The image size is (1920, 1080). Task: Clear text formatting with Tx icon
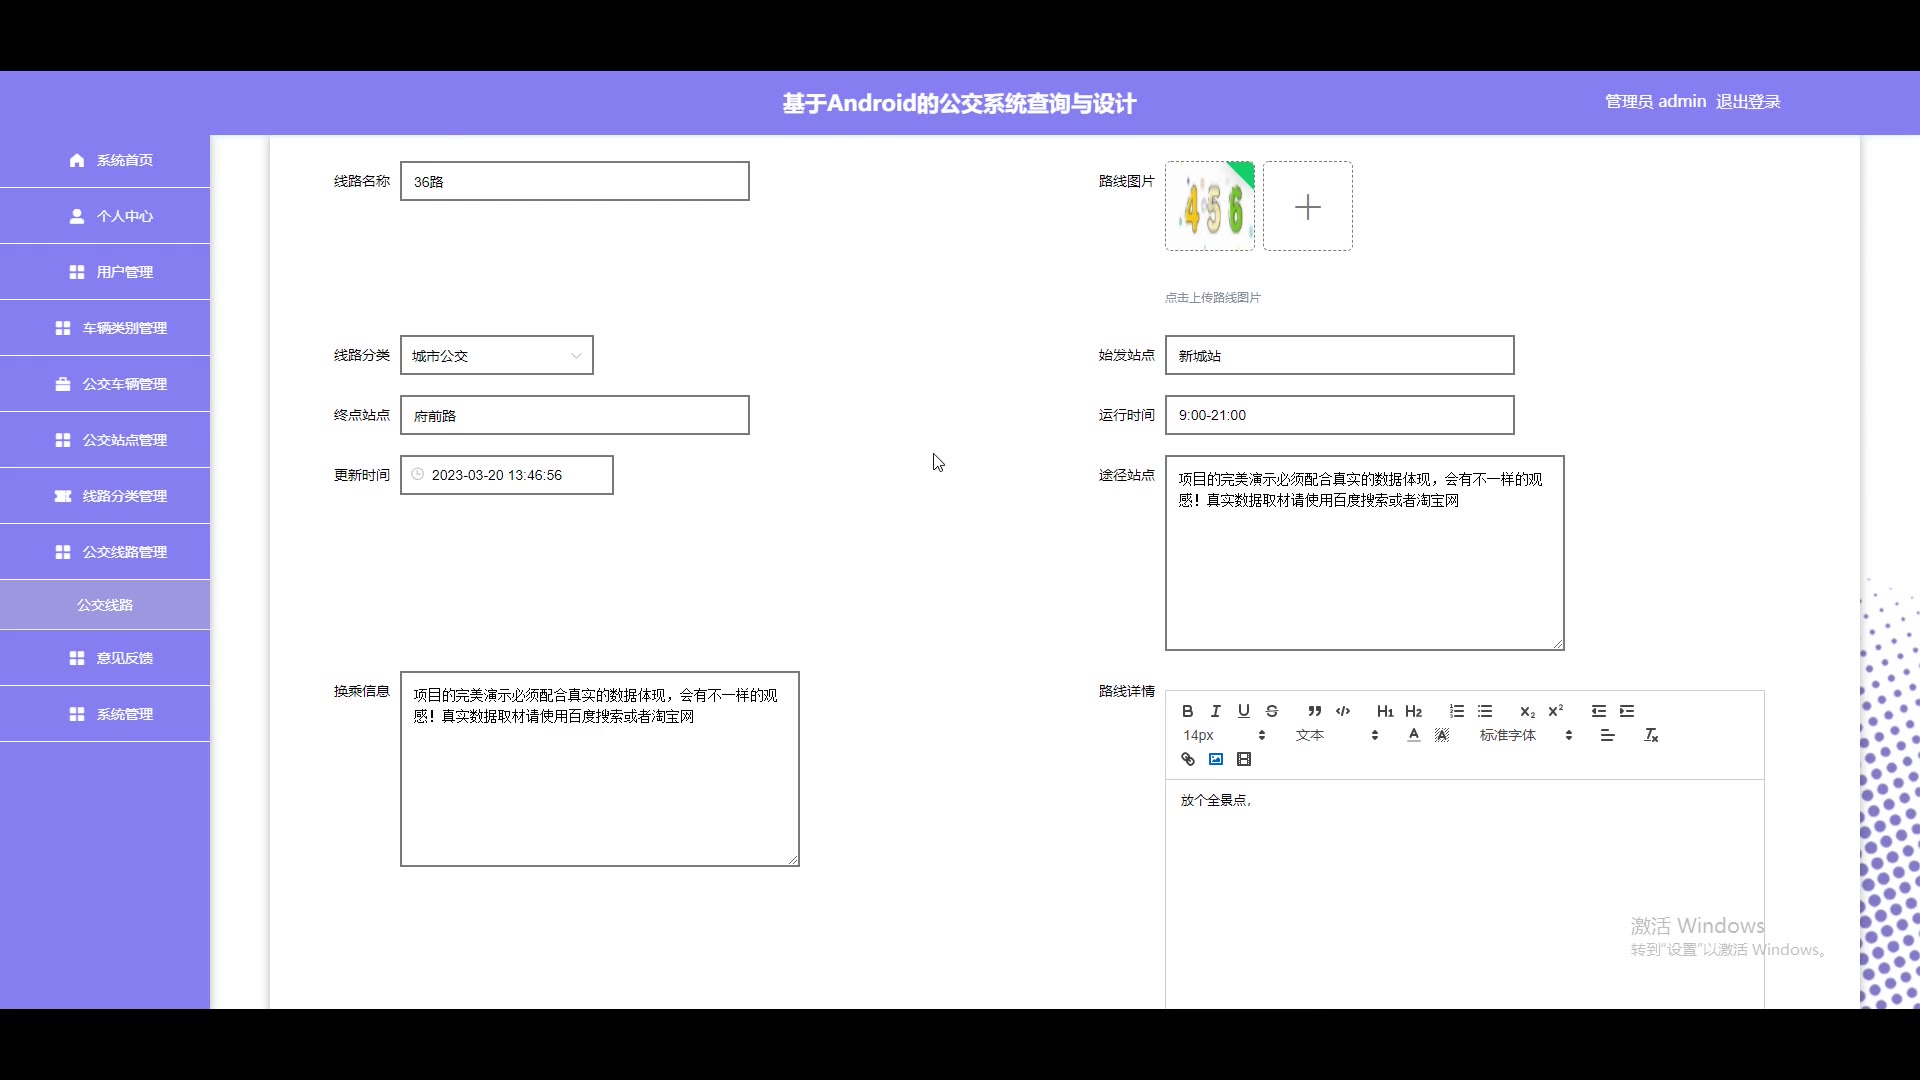coord(1651,735)
